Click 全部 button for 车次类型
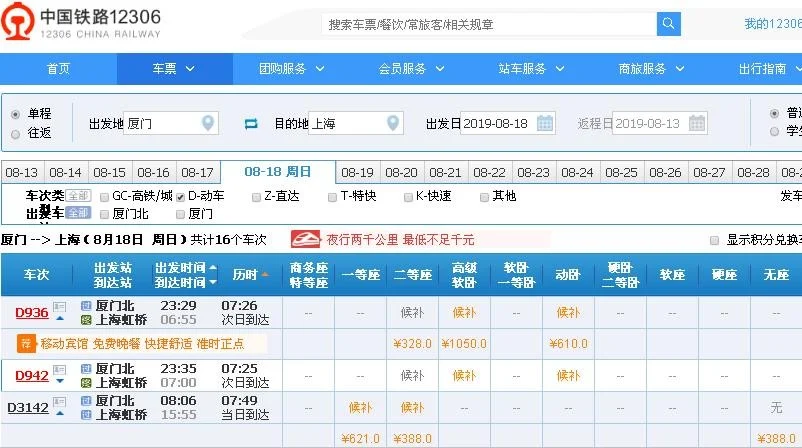This screenshot has width=802, height=448. click(x=79, y=195)
